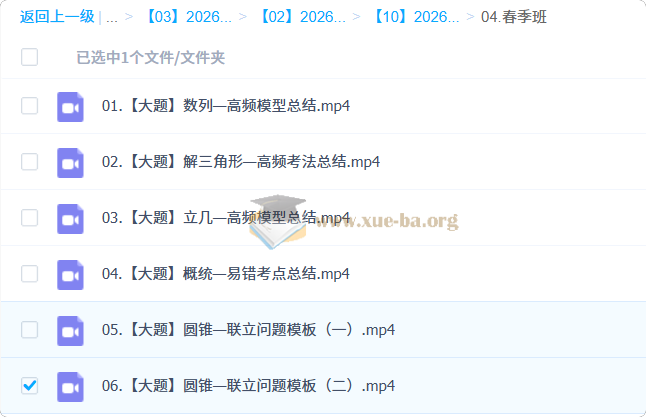Image resolution: width=646 pixels, height=417 pixels.
Task: Uncheck the box for 06 圆锥 video
Action: (30, 386)
